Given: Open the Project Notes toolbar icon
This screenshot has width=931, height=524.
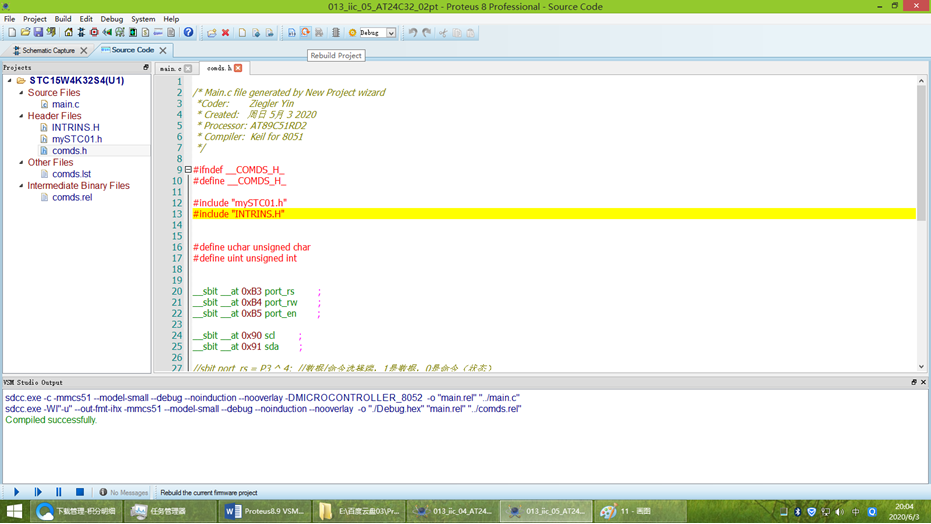Looking at the screenshot, I should click(171, 33).
